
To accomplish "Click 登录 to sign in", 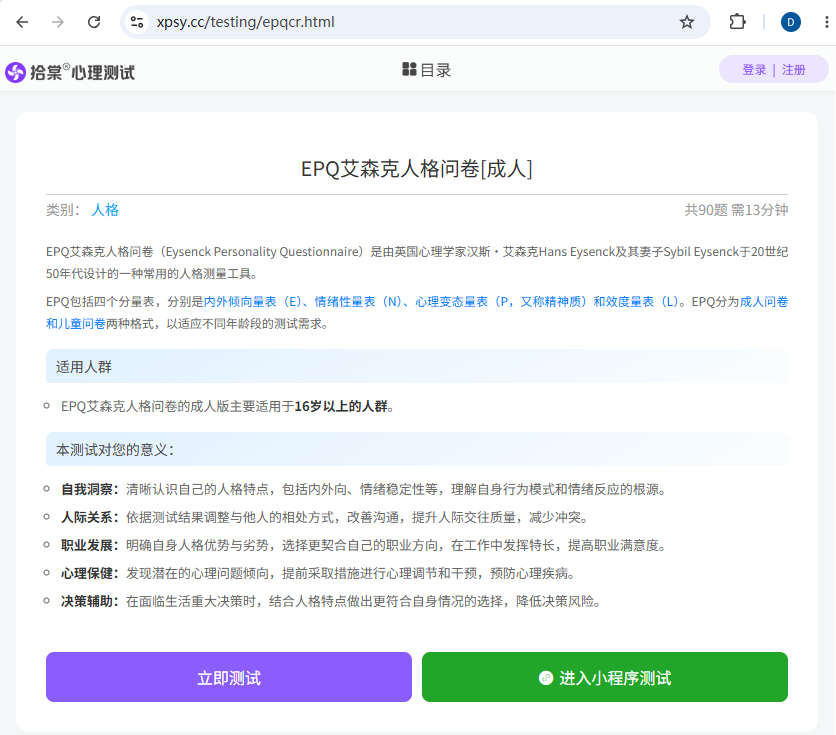I will [x=754, y=70].
